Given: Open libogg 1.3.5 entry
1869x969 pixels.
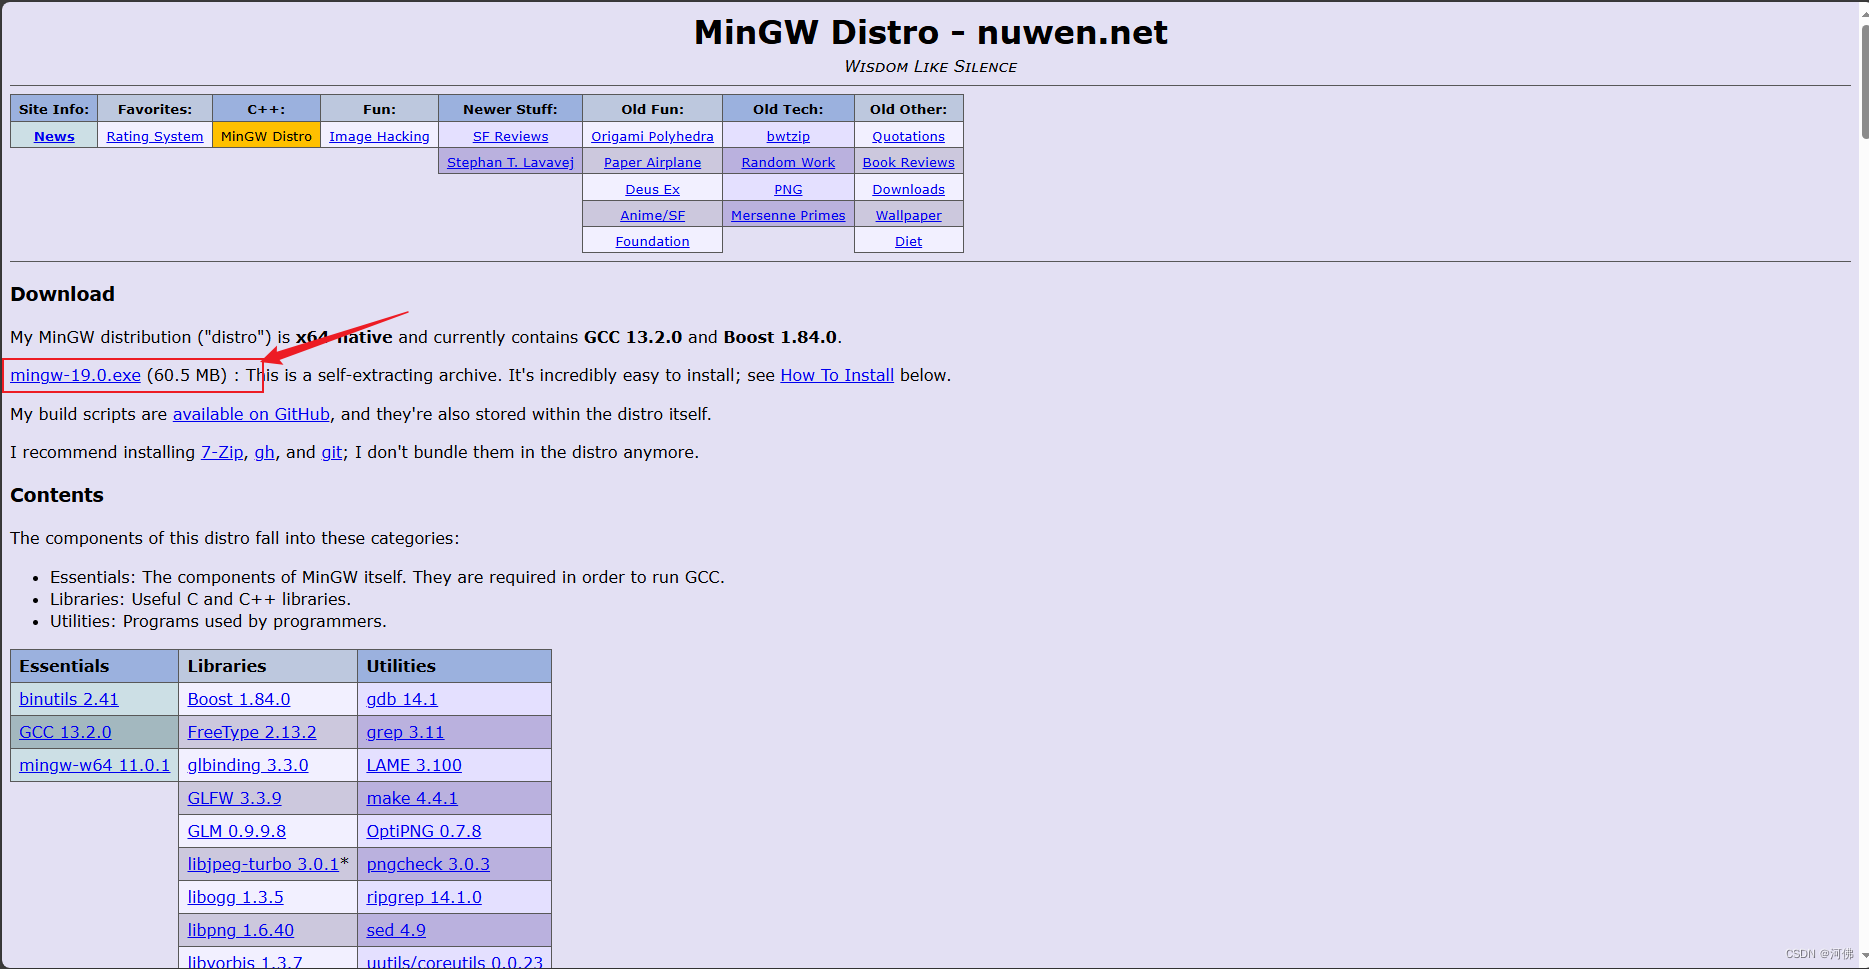Looking at the screenshot, I should (236, 897).
